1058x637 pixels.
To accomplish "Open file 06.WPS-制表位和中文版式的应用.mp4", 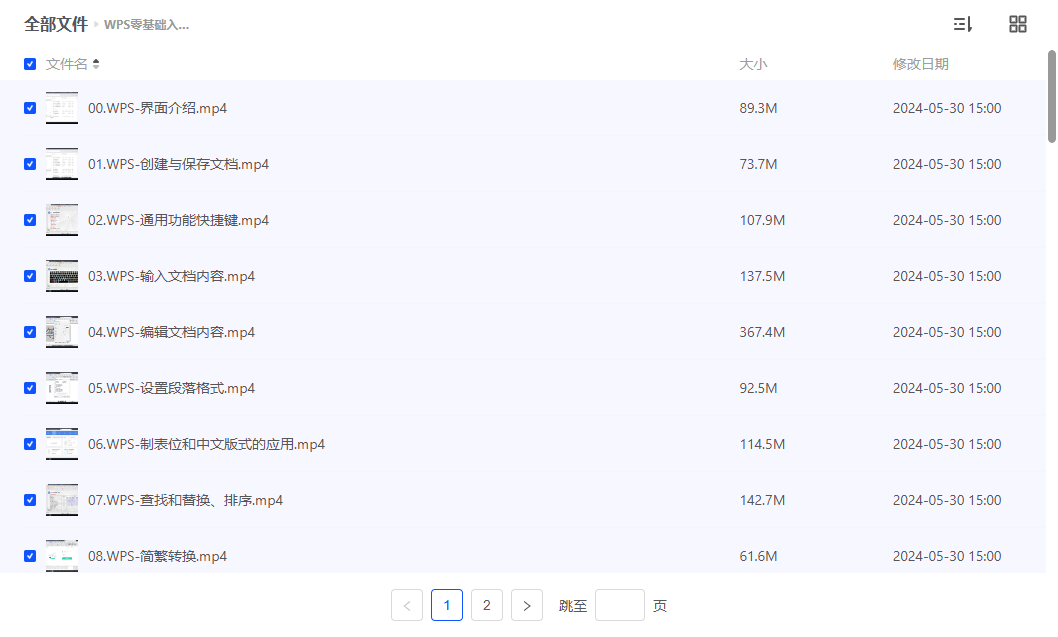I will click(206, 444).
